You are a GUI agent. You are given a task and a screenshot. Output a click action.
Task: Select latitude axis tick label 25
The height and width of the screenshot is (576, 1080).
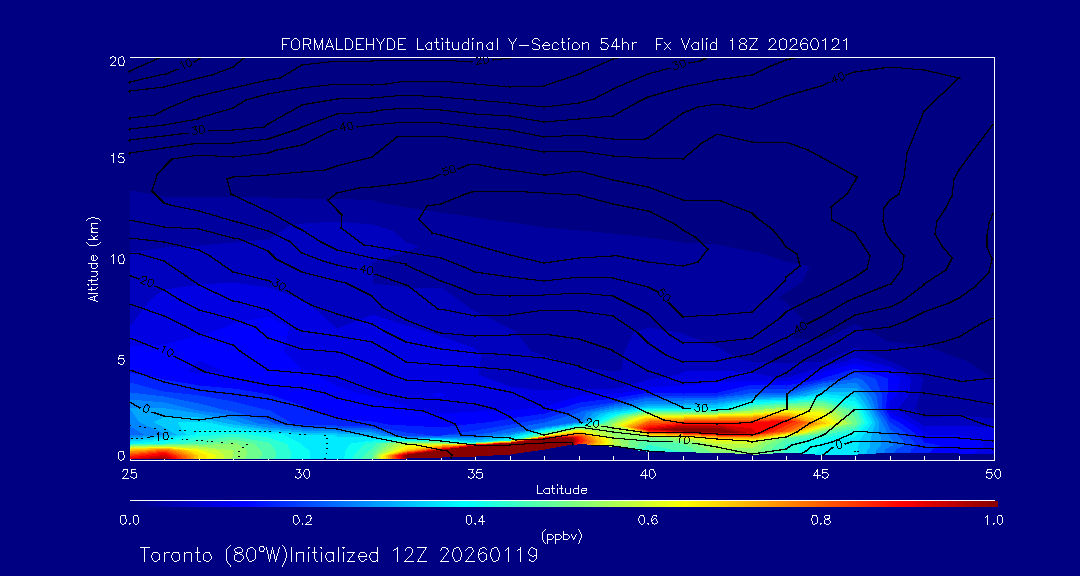[129, 474]
